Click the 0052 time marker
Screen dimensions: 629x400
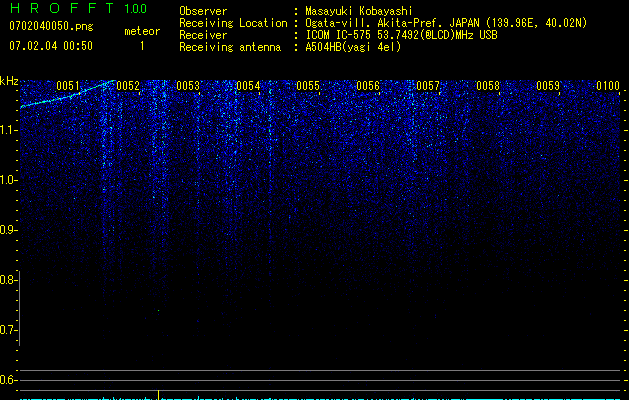(128, 86)
